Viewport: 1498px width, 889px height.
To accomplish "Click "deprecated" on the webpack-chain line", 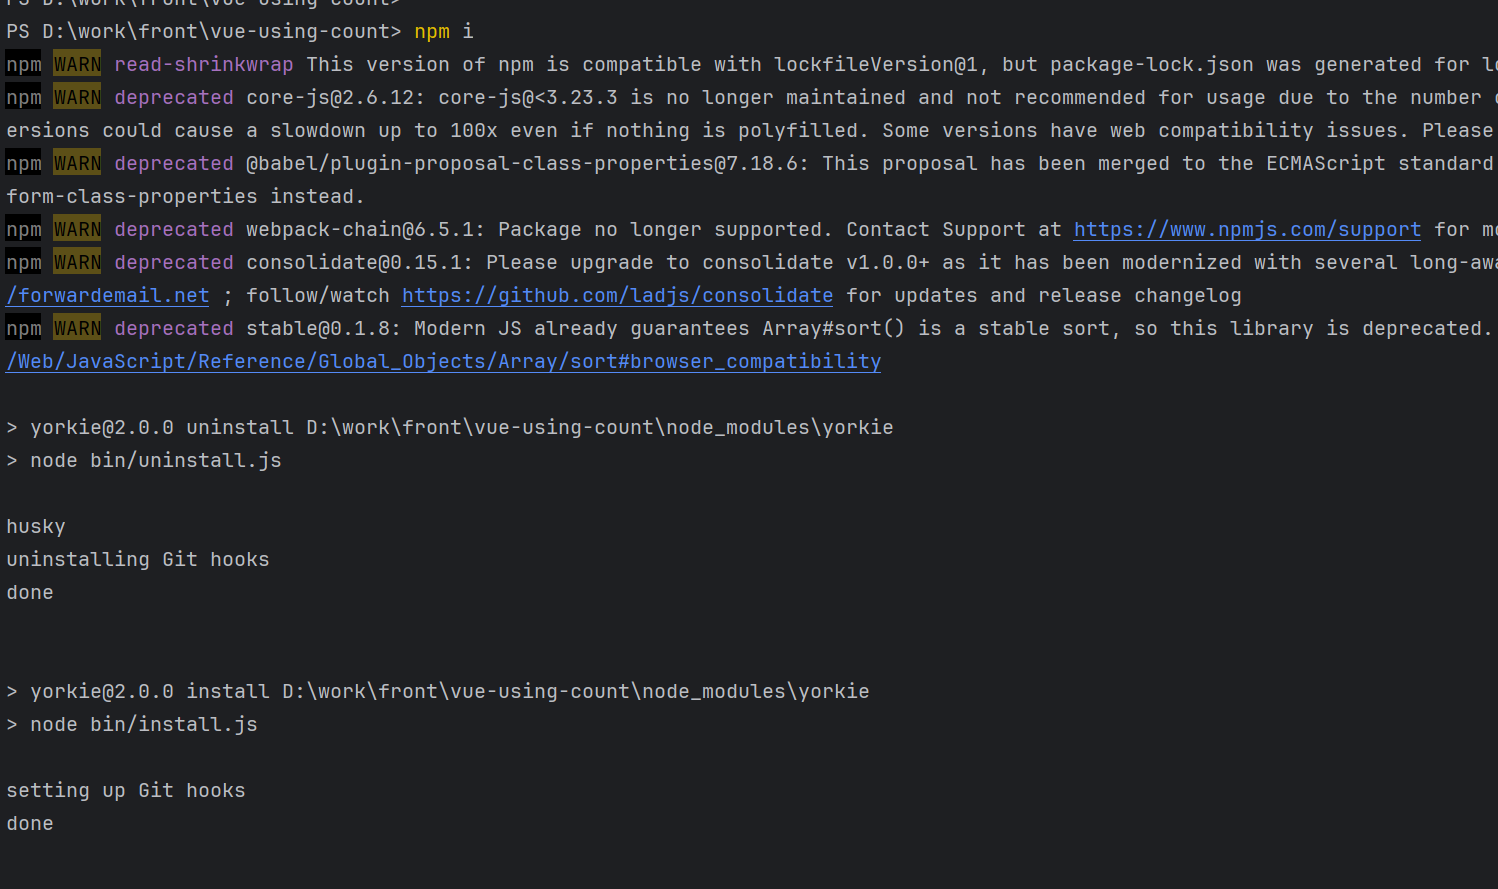I will 173,230.
